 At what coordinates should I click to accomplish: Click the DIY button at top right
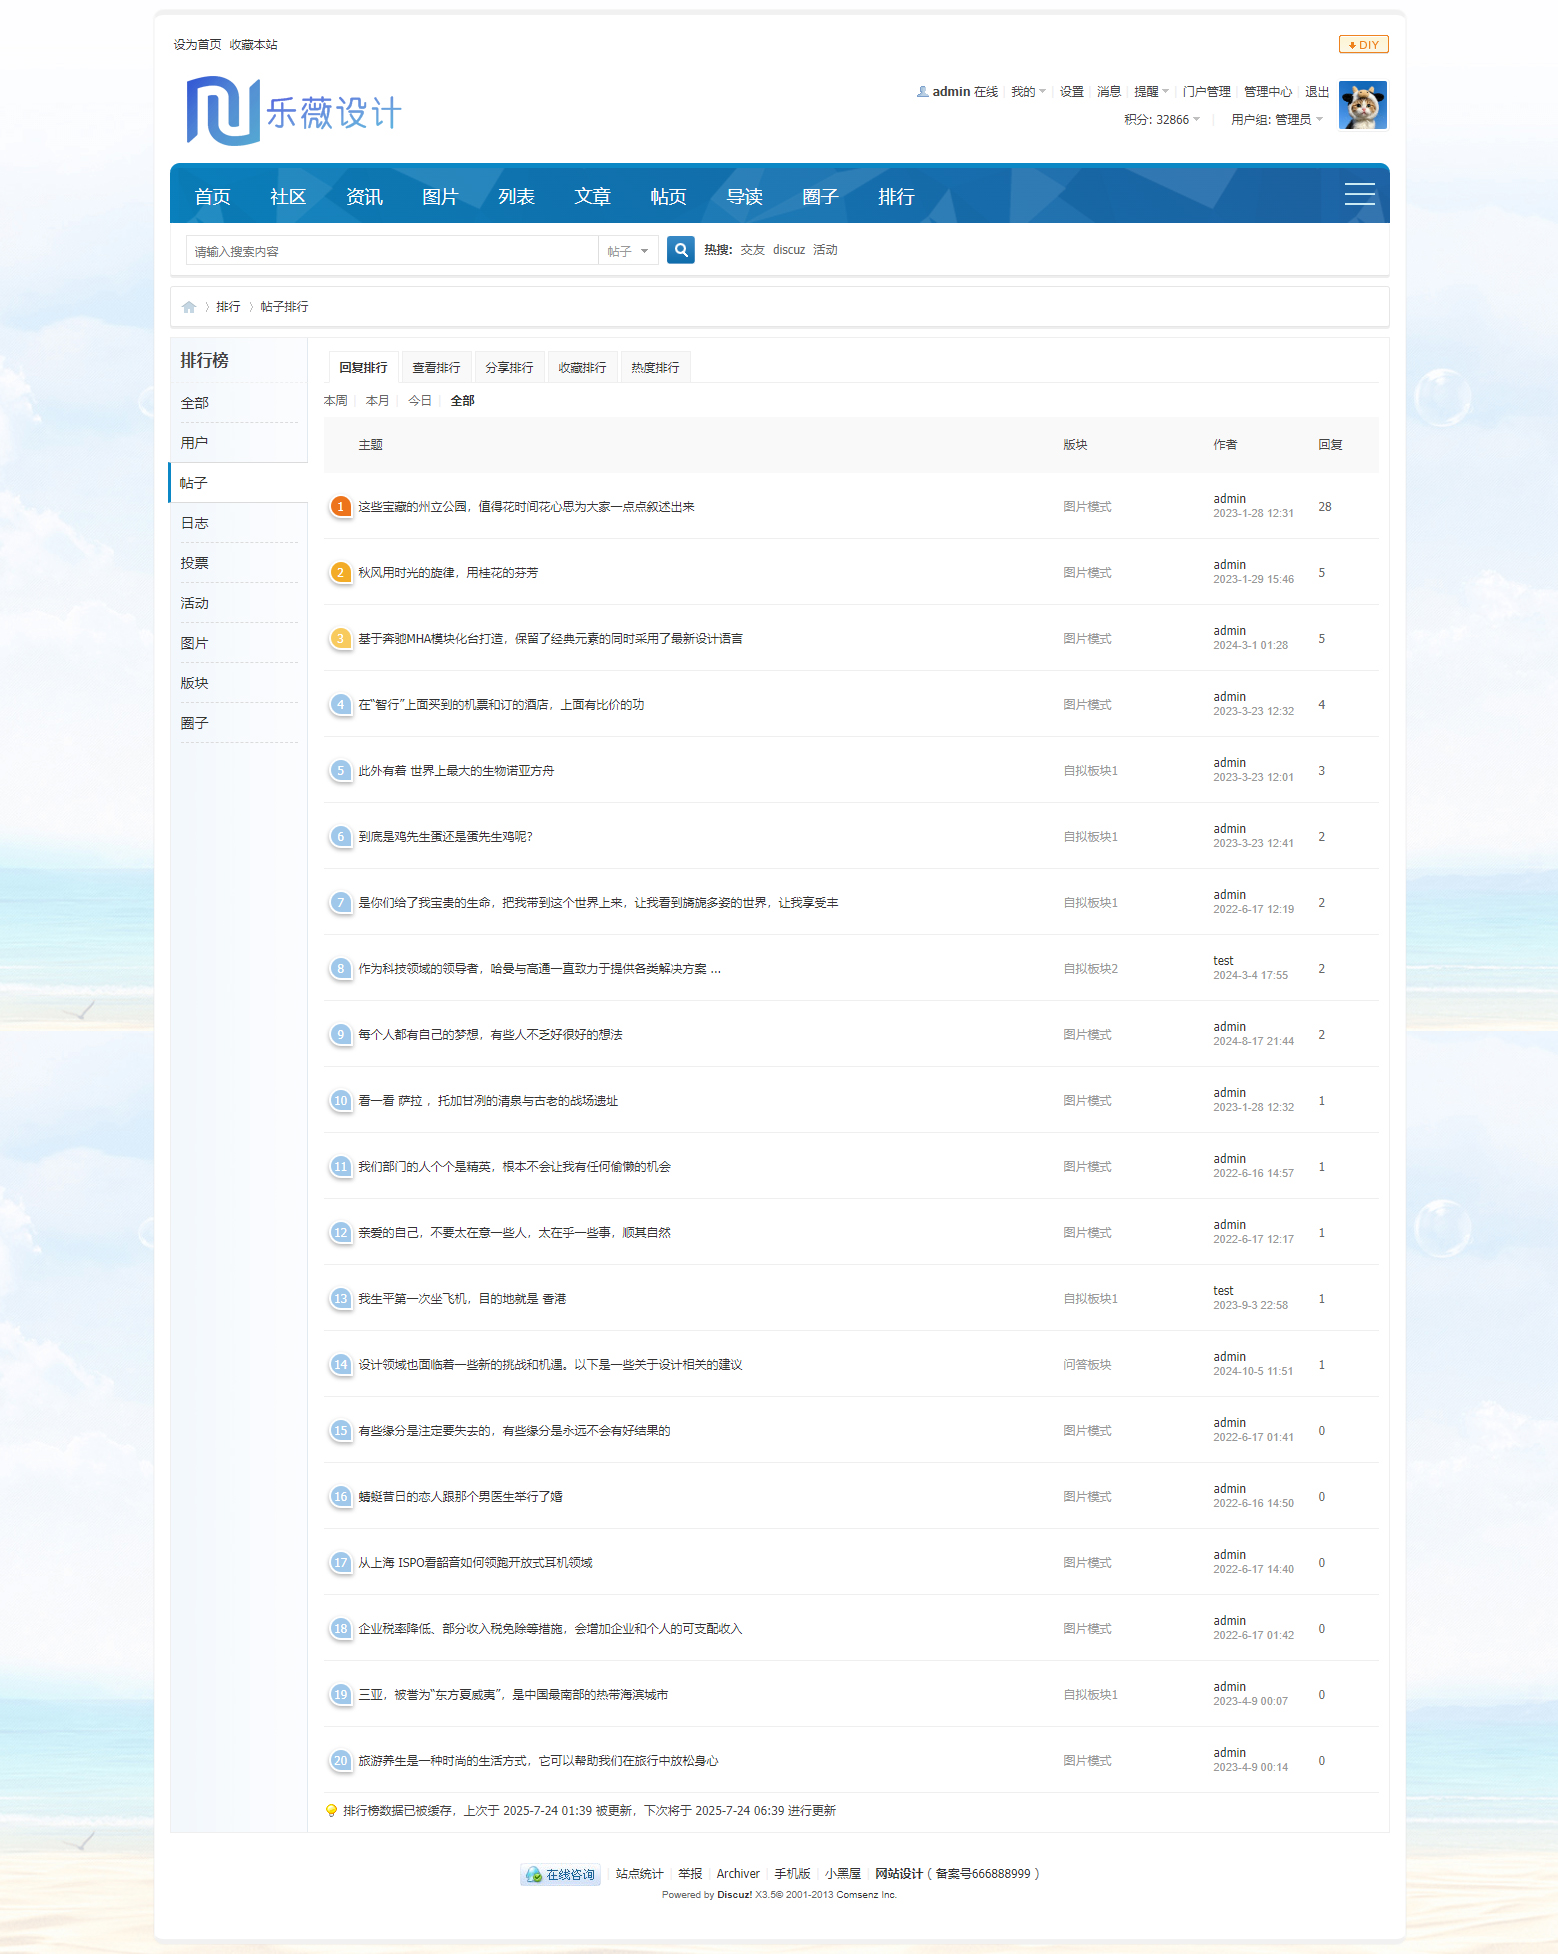click(x=1363, y=45)
